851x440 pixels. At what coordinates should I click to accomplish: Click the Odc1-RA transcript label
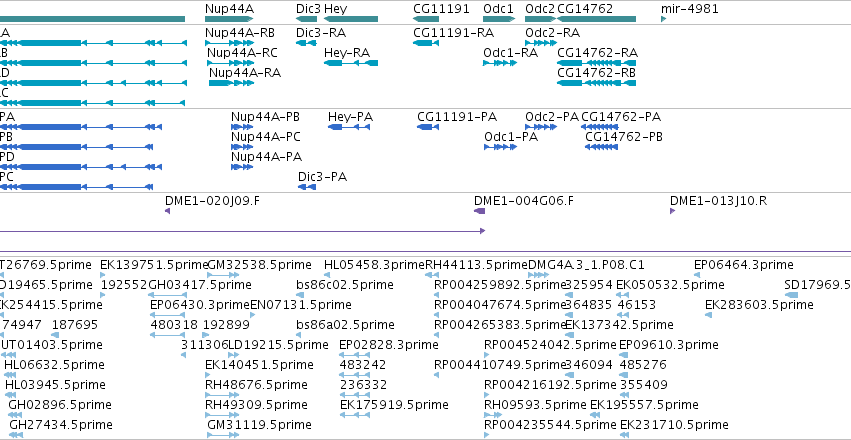click(510, 53)
